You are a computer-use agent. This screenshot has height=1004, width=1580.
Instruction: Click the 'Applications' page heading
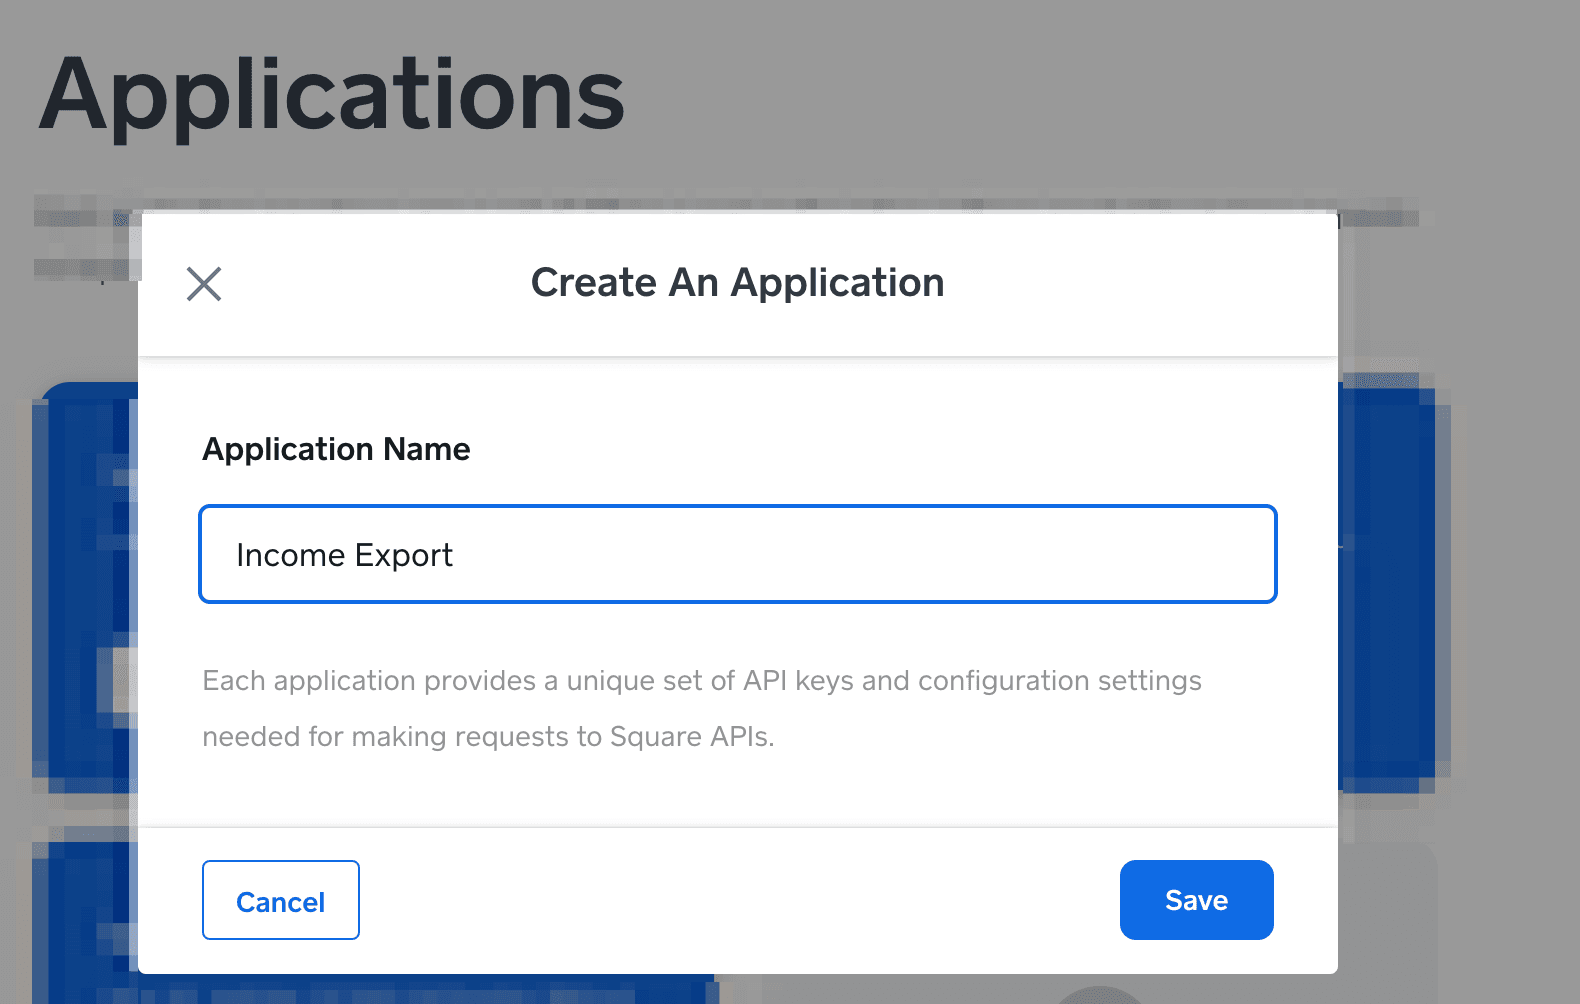pyautogui.click(x=331, y=95)
